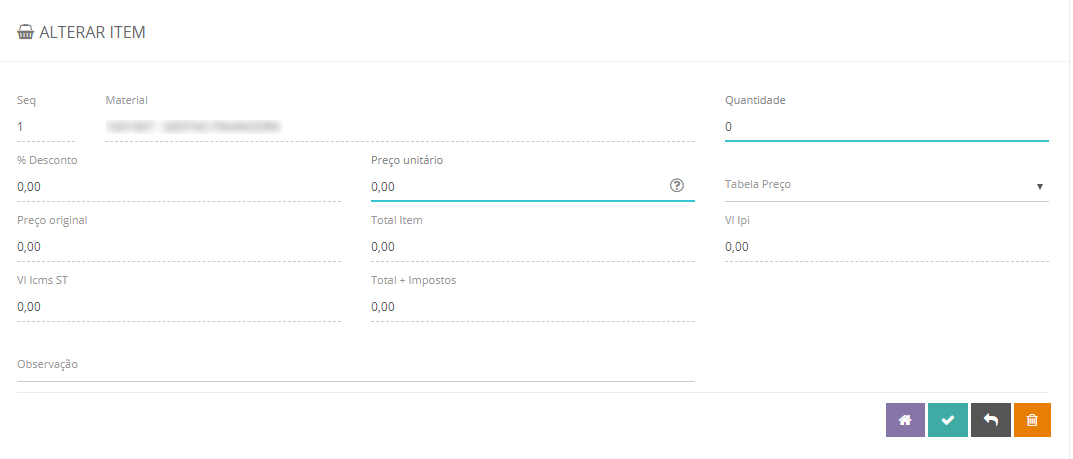Click the help question mark icon

point(677,185)
